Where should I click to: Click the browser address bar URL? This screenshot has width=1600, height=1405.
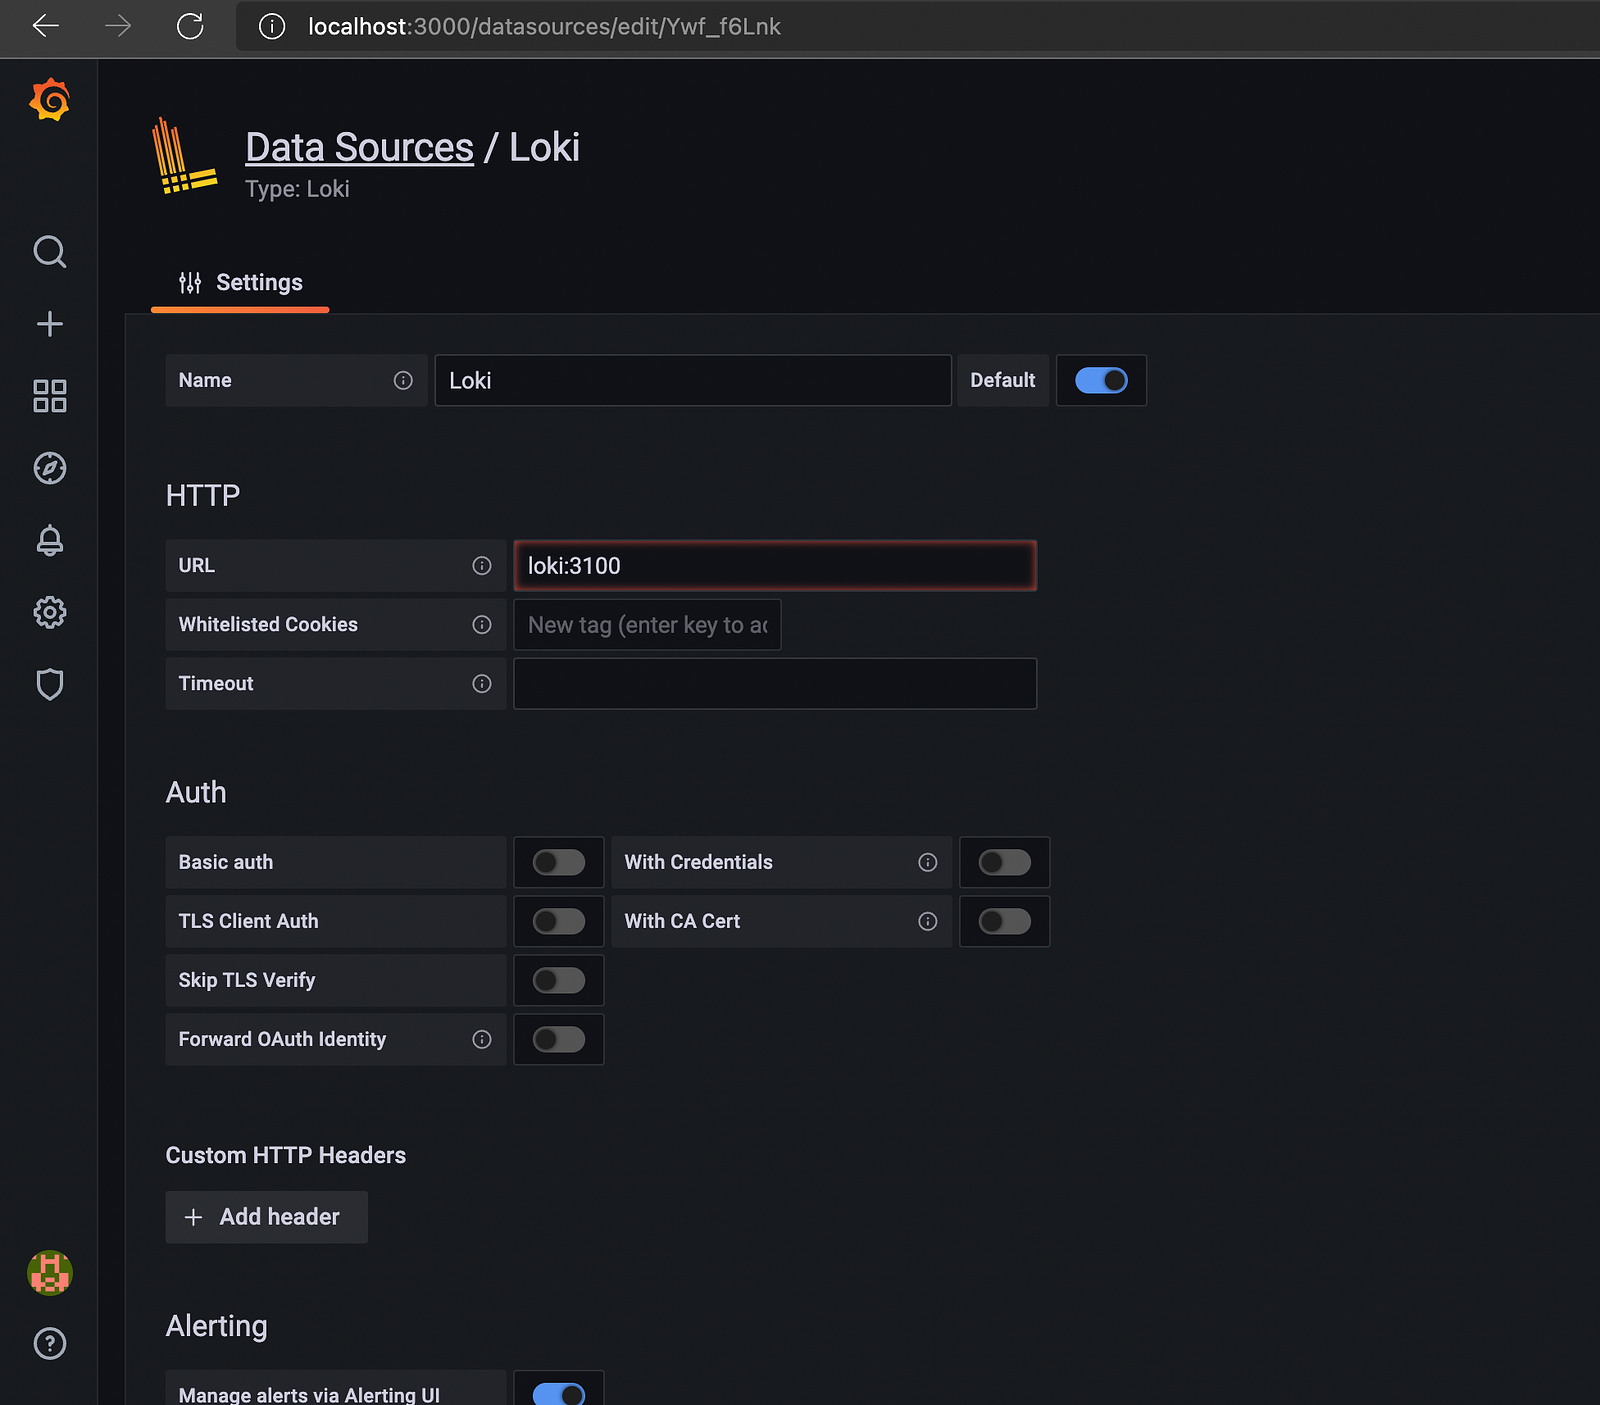[544, 26]
